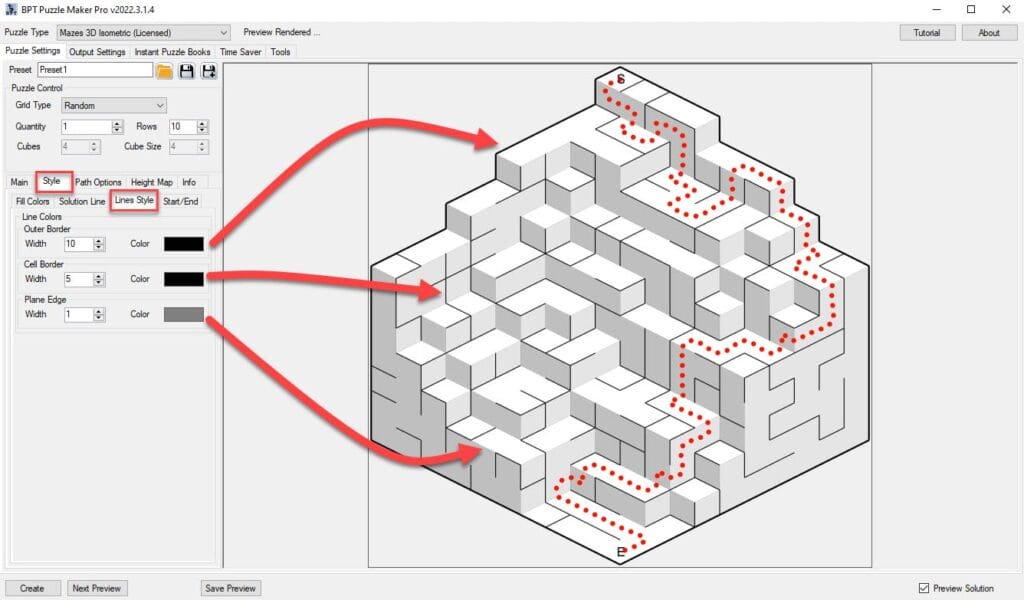Open the Tutorial button
The width and height of the screenshot is (1024, 600).
point(926,32)
